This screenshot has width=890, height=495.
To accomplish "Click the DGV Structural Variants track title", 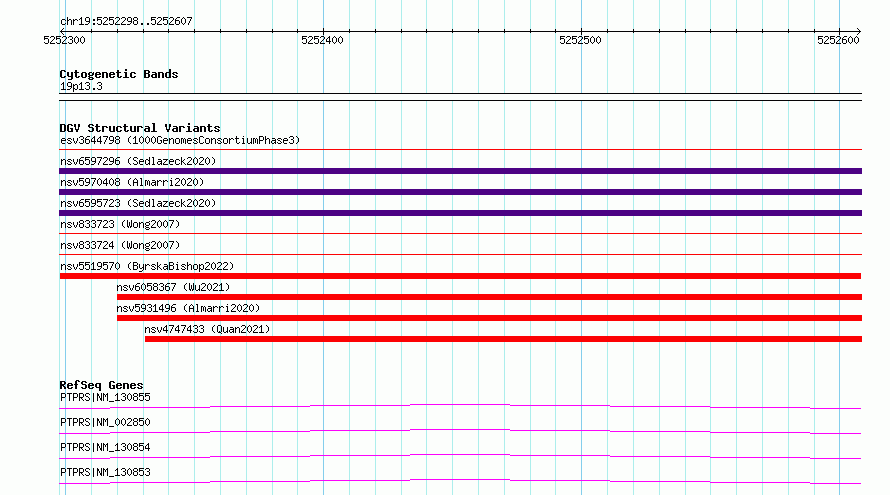I will (x=140, y=128).
